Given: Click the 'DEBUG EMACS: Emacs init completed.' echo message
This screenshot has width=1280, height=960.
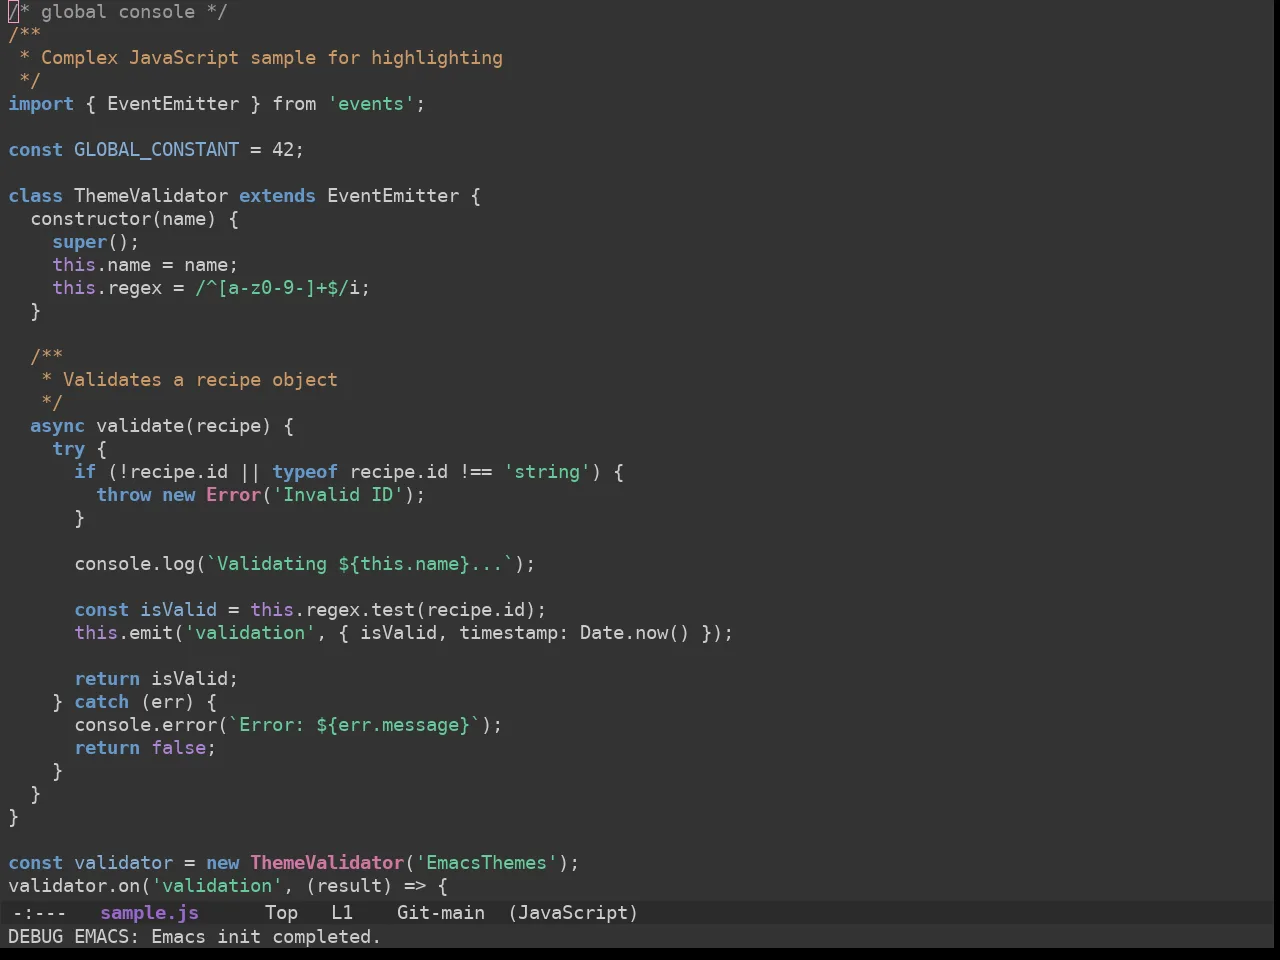Looking at the screenshot, I should pos(194,937).
